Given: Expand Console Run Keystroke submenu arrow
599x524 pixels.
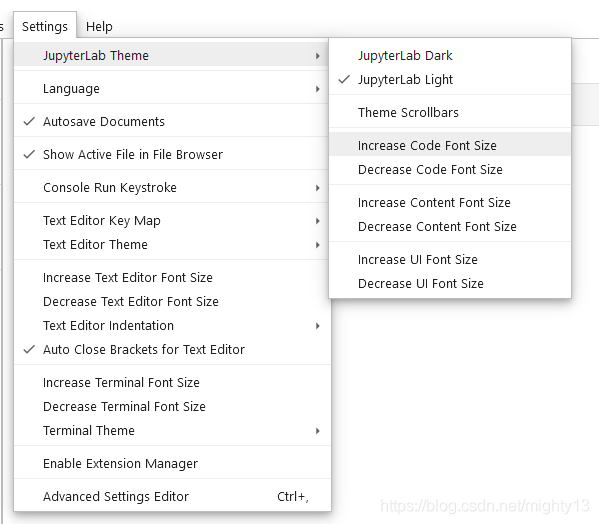Looking at the screenshot, I should pos(317,188).
